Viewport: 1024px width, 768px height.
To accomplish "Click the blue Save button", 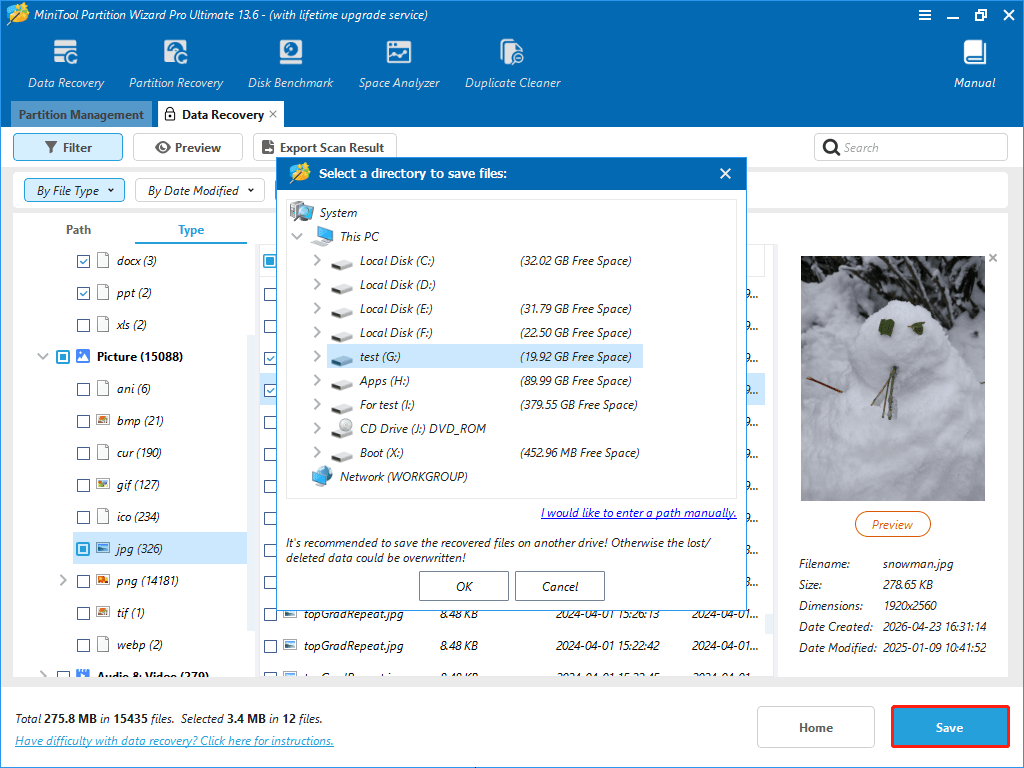I will coord(950,727).
